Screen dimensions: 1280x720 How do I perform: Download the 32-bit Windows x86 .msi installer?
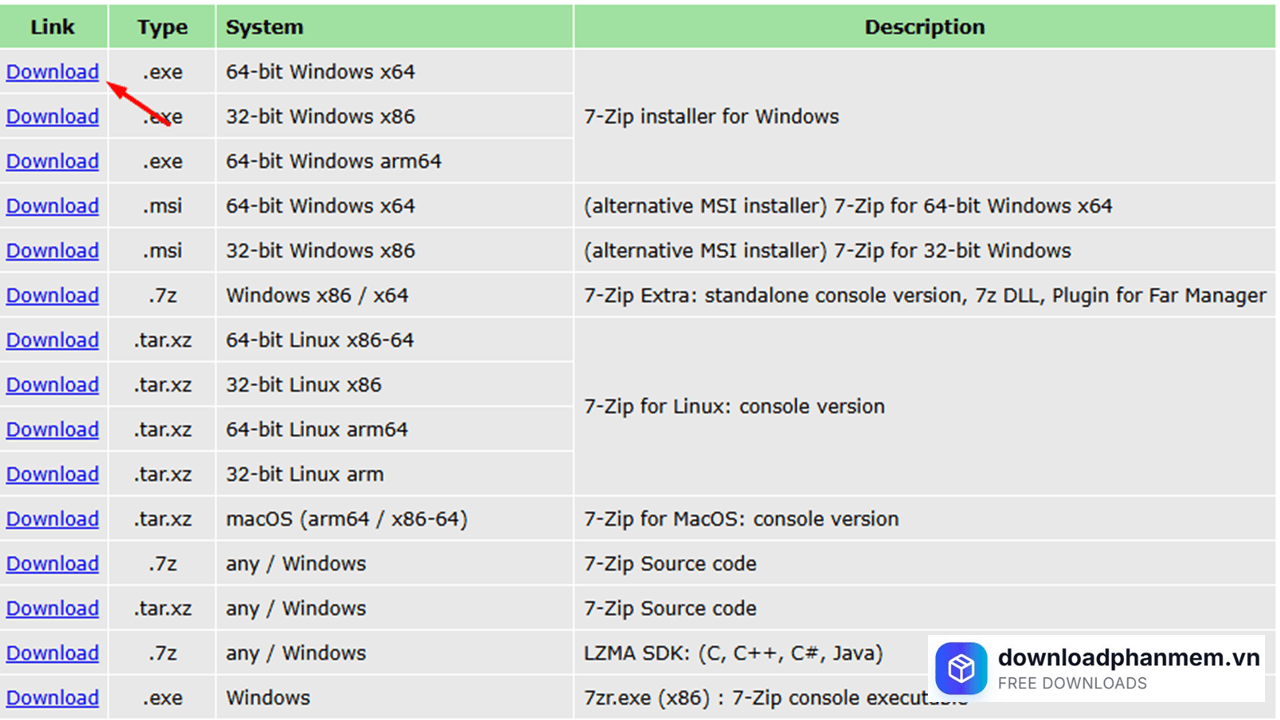[x=52, y=251]
